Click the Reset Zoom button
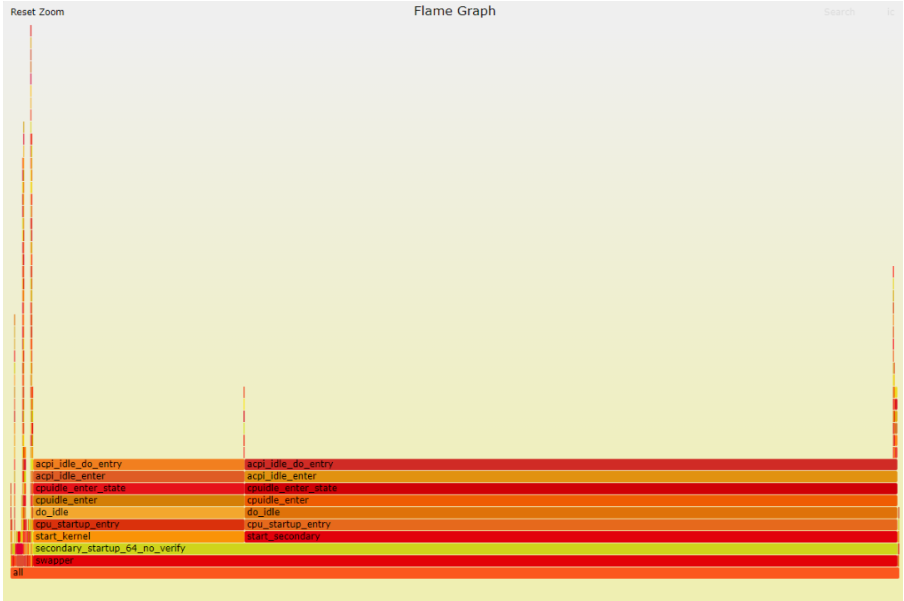 [x=37, y=12]
